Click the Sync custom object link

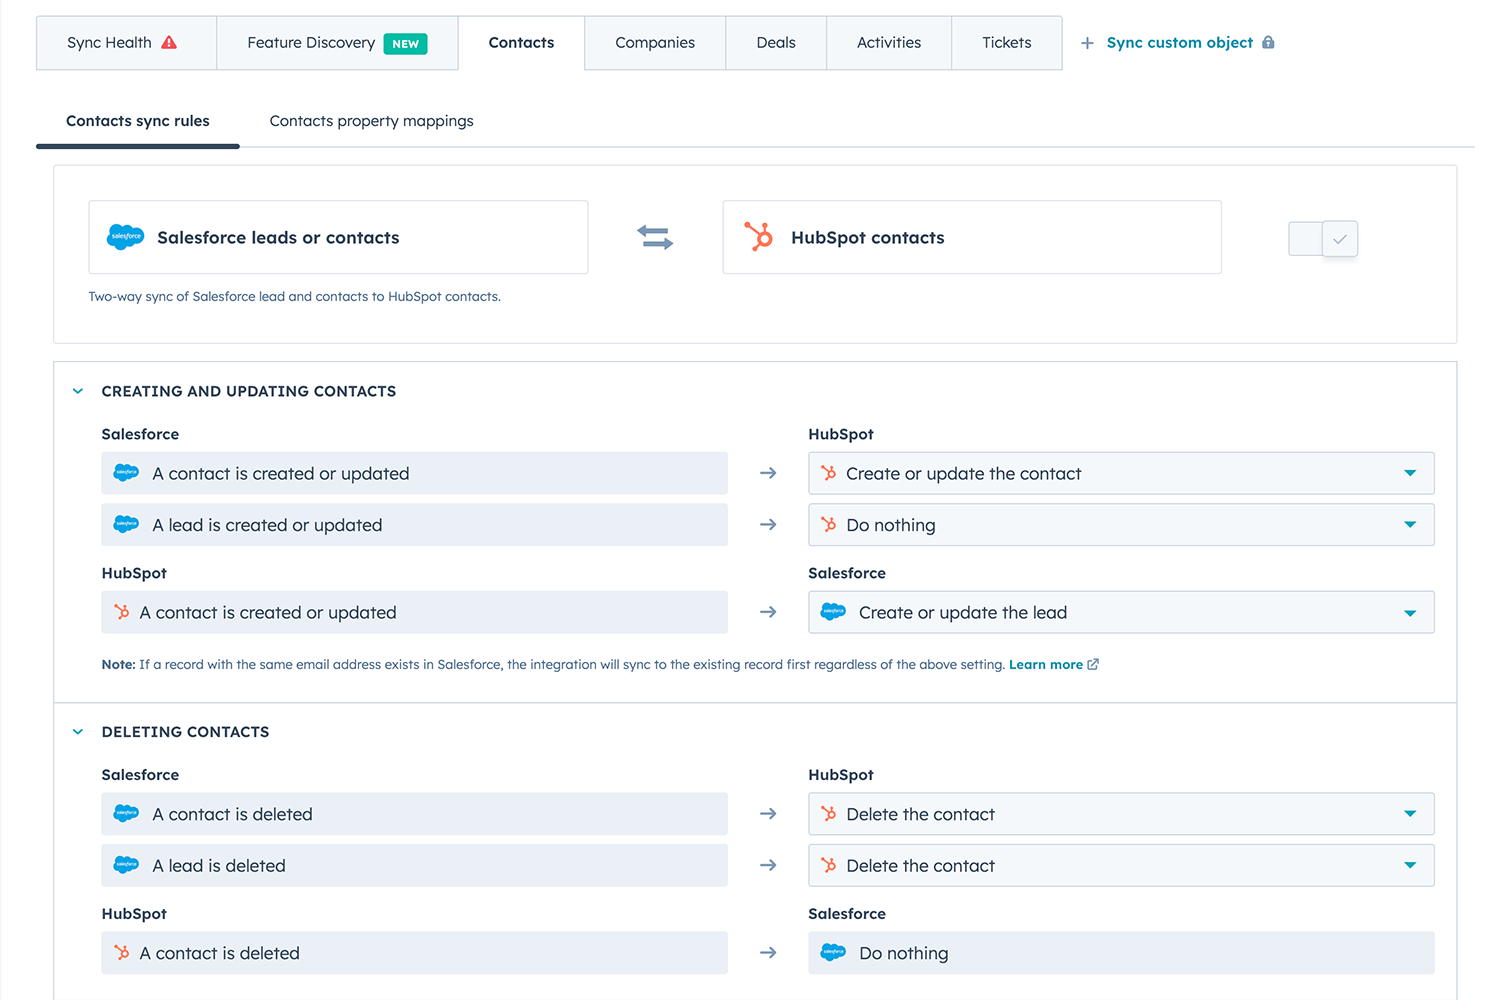(x=1180, y=43)
